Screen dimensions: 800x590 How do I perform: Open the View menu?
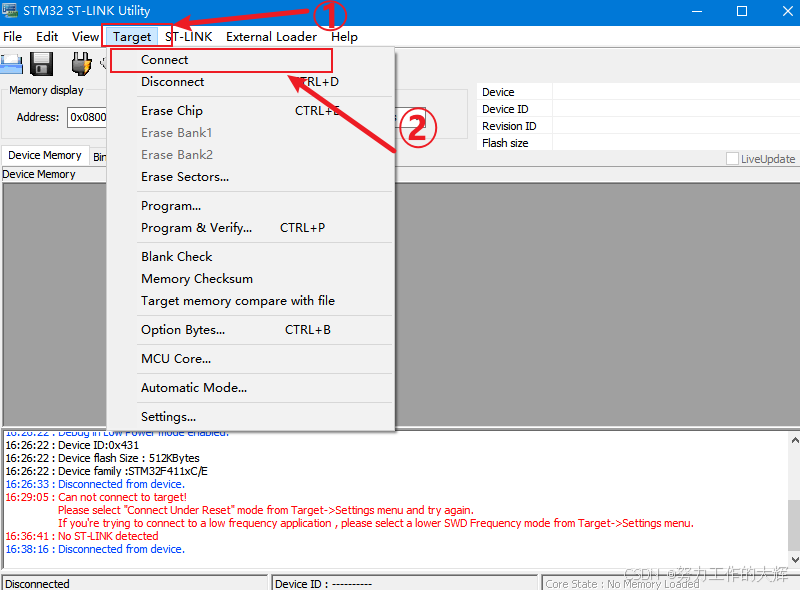pos(85,37)
